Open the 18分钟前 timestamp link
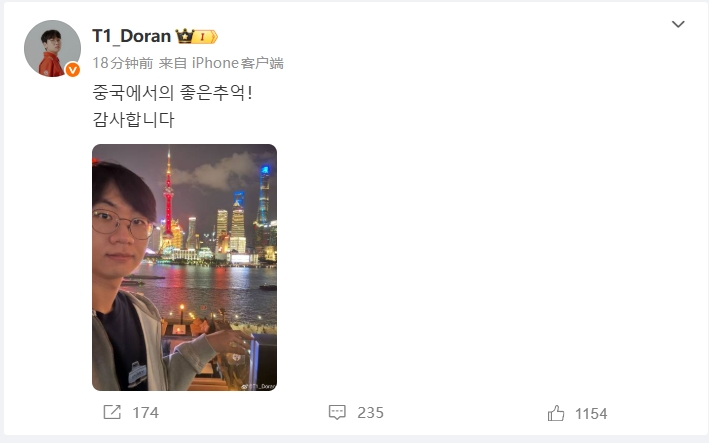 point(123,63)
